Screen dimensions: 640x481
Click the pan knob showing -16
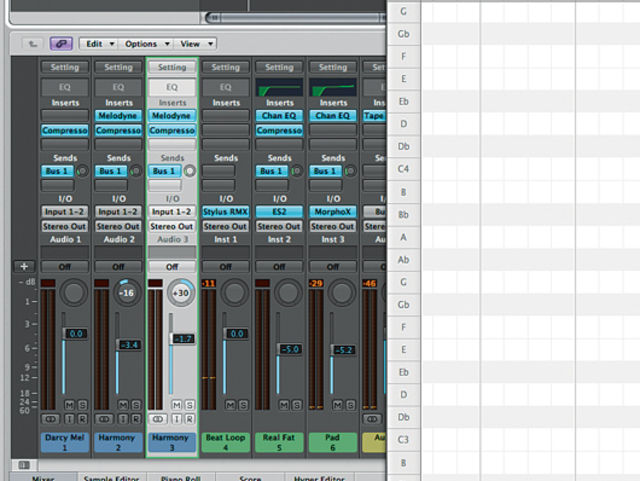point(127,293)
